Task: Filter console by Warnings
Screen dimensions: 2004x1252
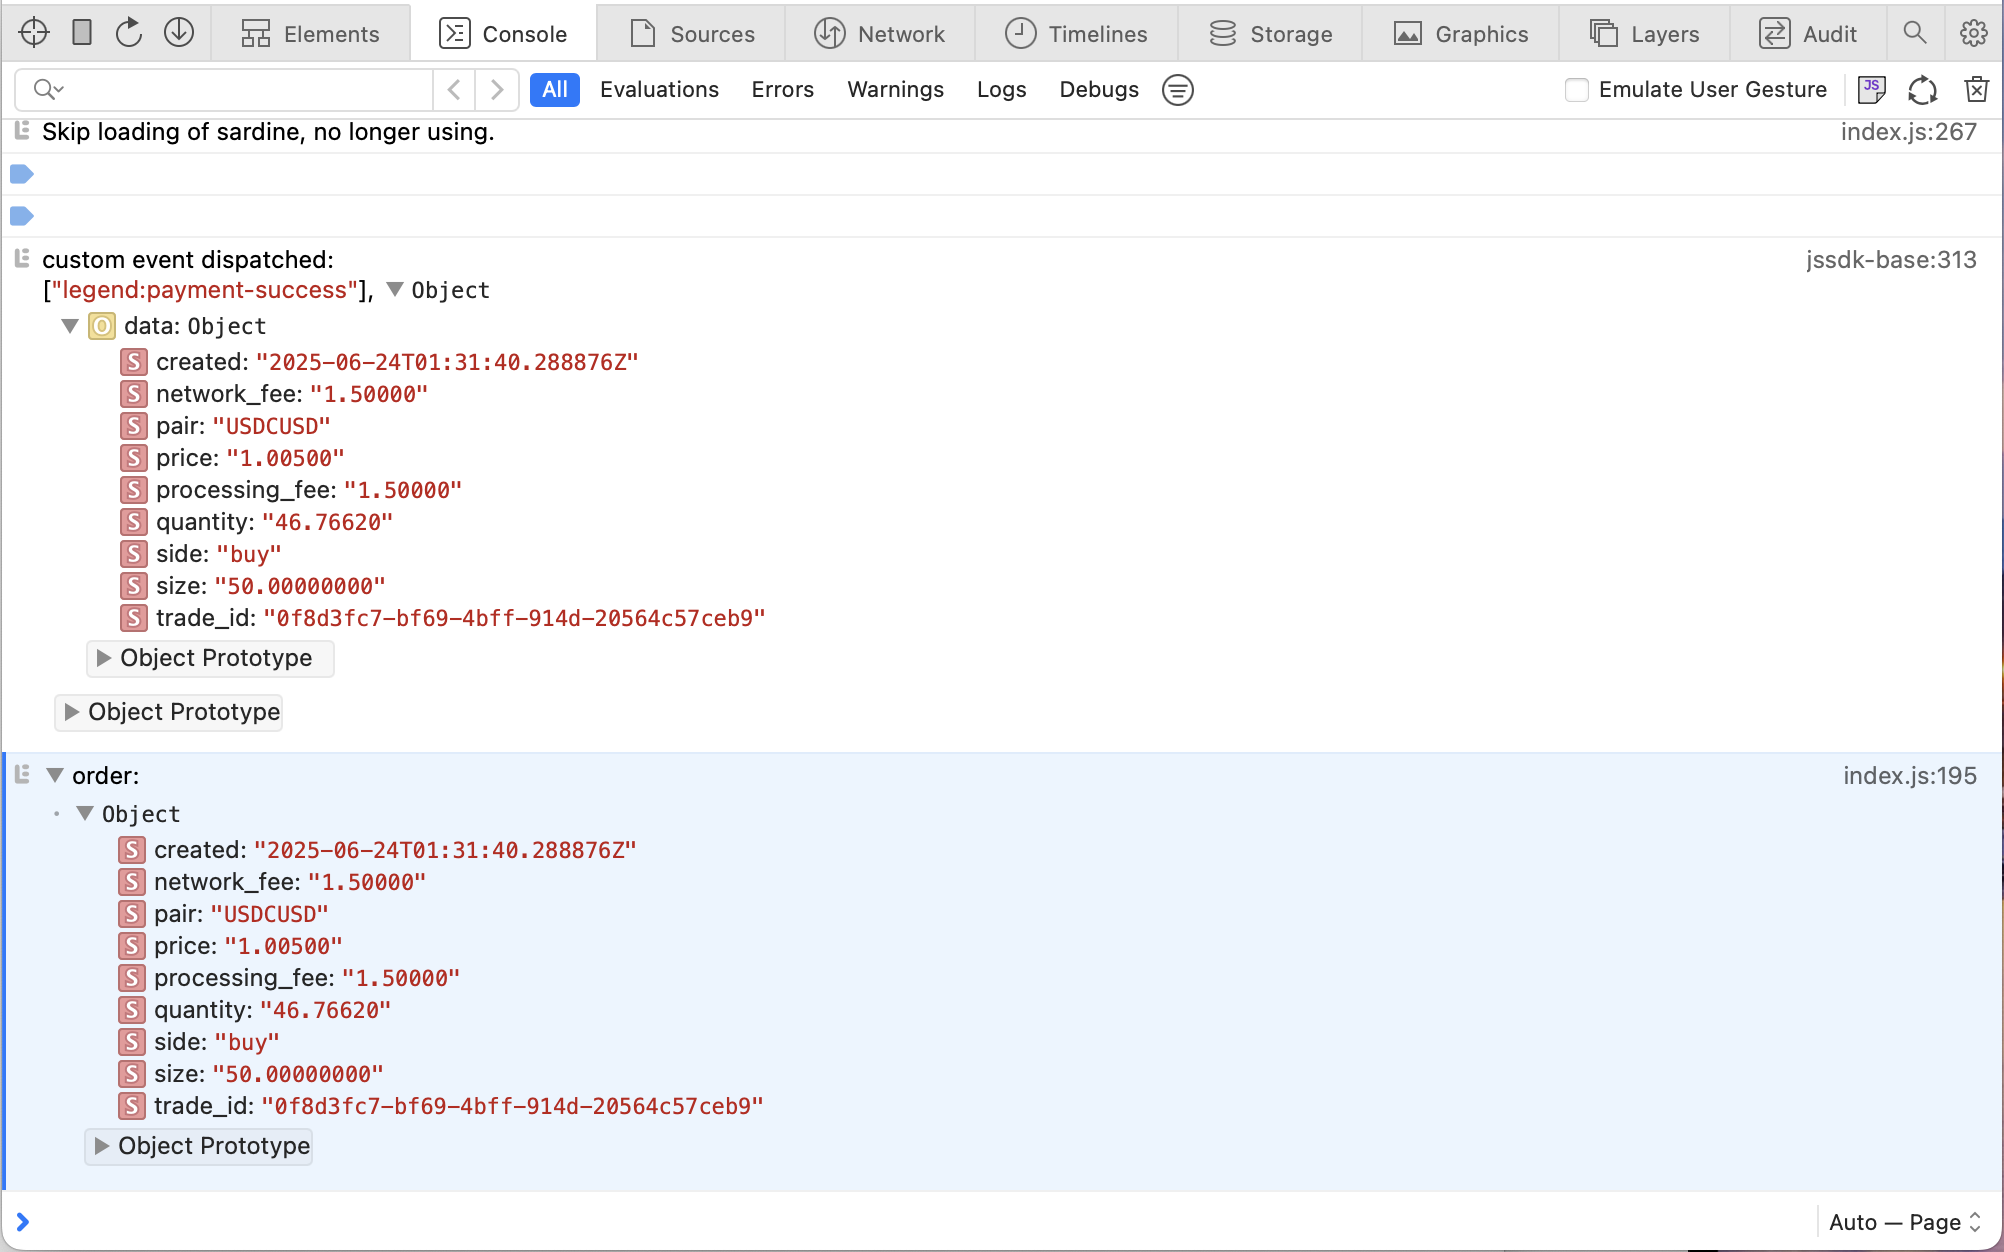Action: click(895, 90)
